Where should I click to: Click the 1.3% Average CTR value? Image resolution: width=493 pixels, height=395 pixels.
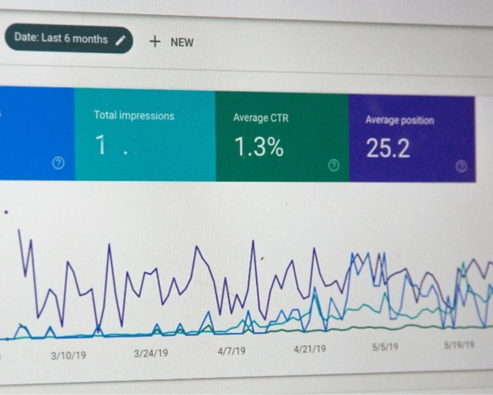(x=259, y=147)
